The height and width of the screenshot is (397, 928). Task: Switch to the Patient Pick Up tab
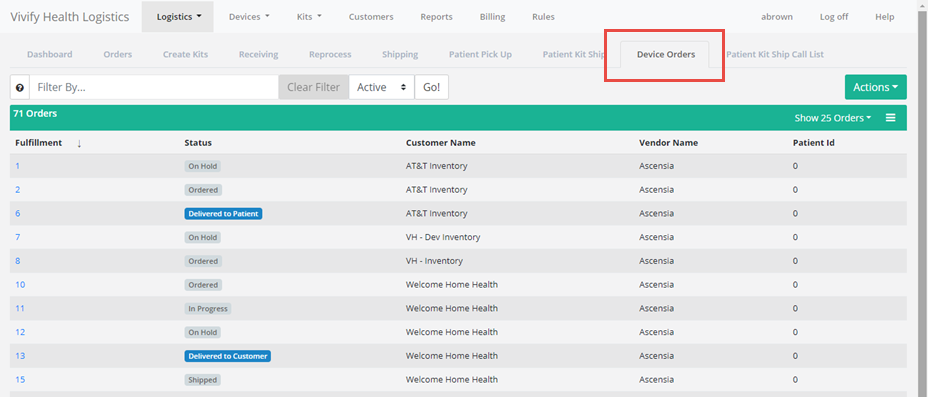481,54
